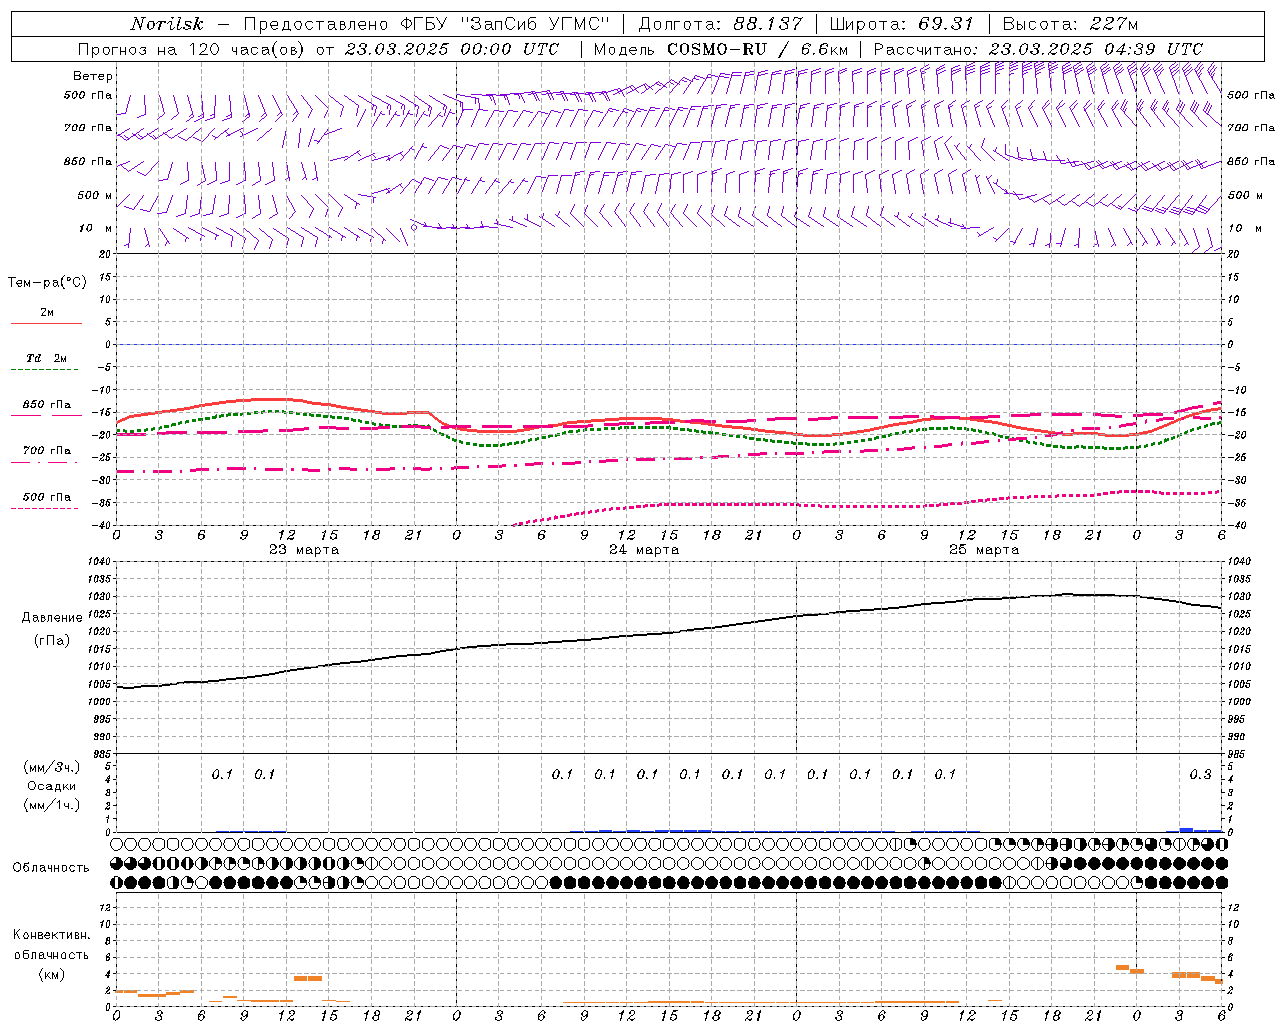
Task: Click the "23 марта" date label
Action: coord(304,550)
